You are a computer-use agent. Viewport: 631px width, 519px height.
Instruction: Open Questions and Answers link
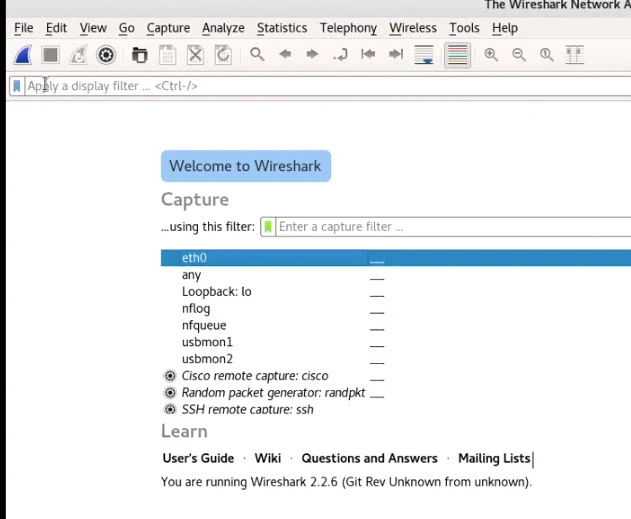pos(369,458)
